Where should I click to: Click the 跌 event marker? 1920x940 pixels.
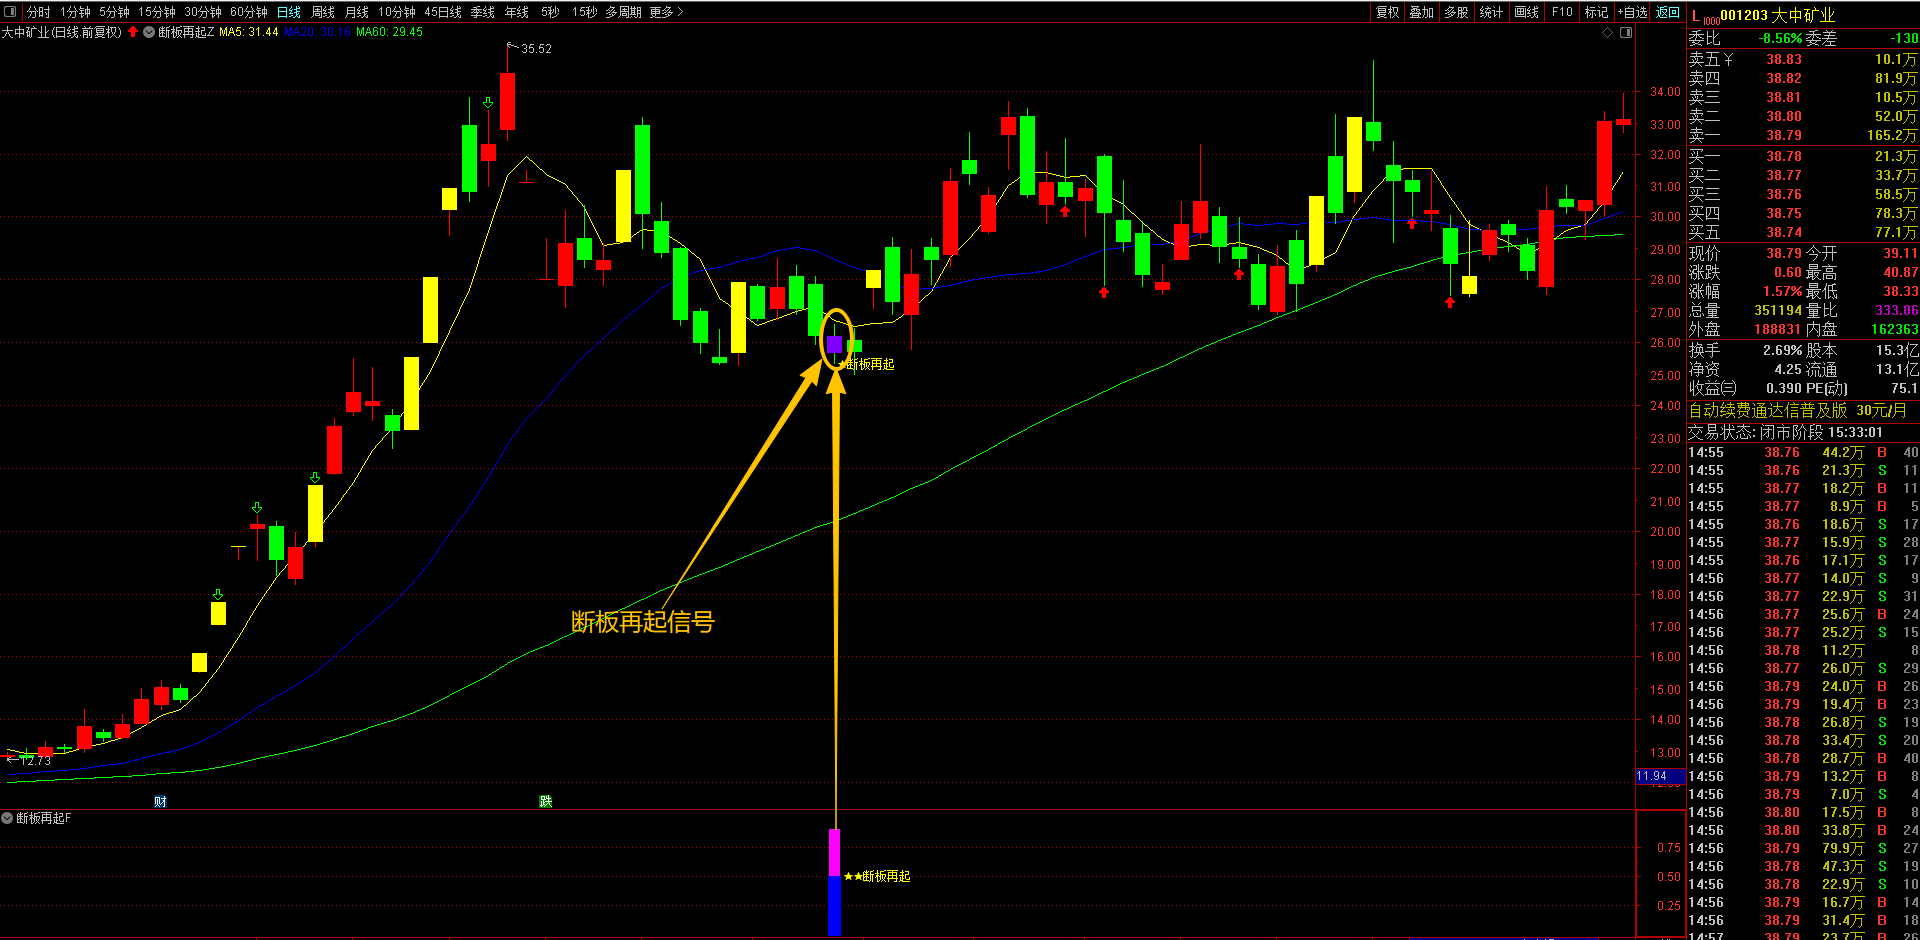[545, 802]
